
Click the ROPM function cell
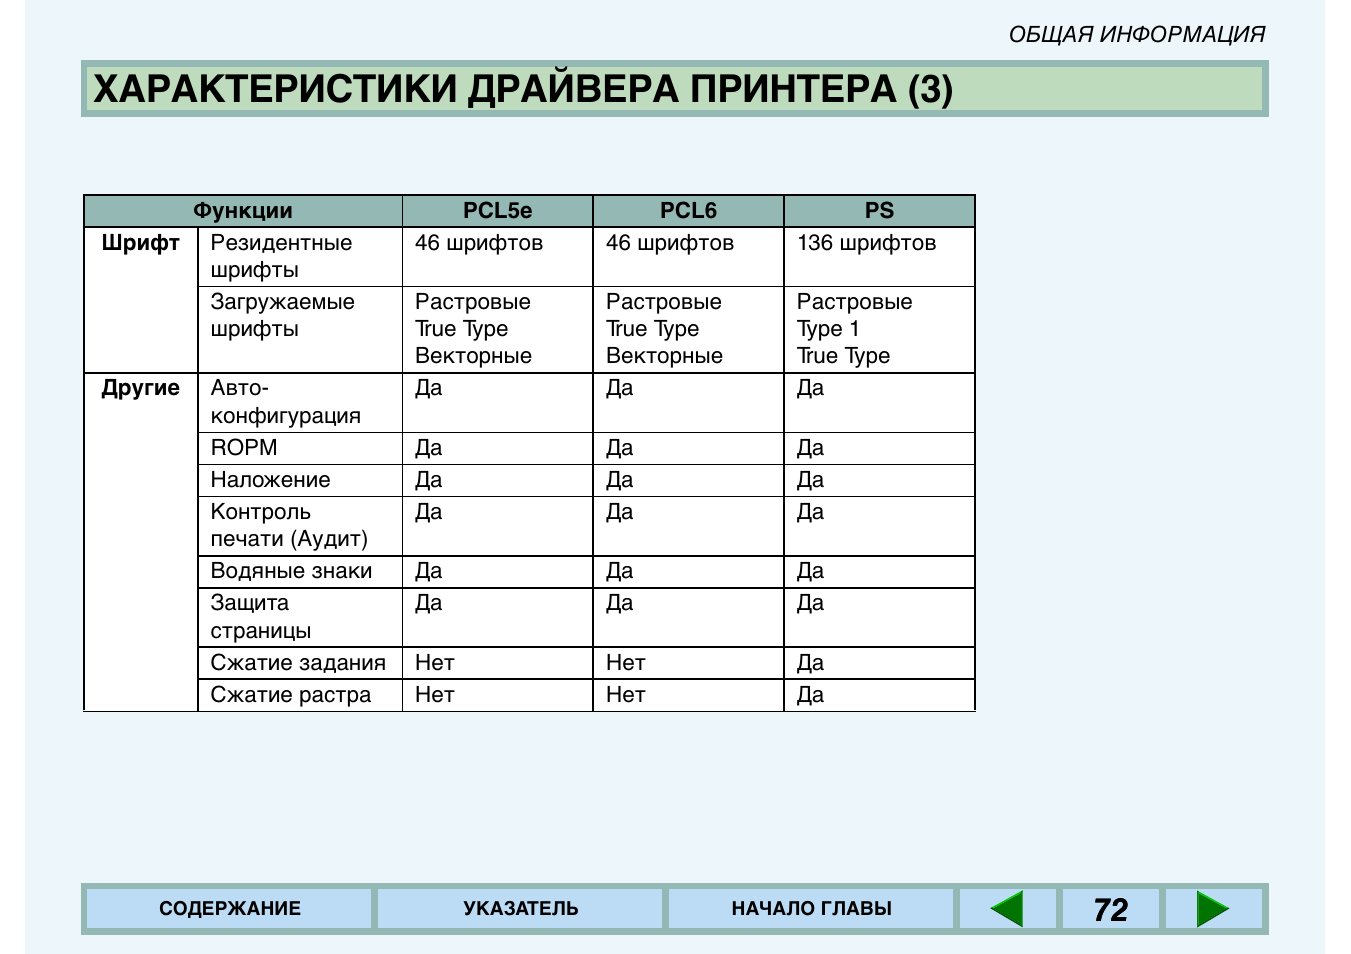pyautogui.click(x=244, y=448)
